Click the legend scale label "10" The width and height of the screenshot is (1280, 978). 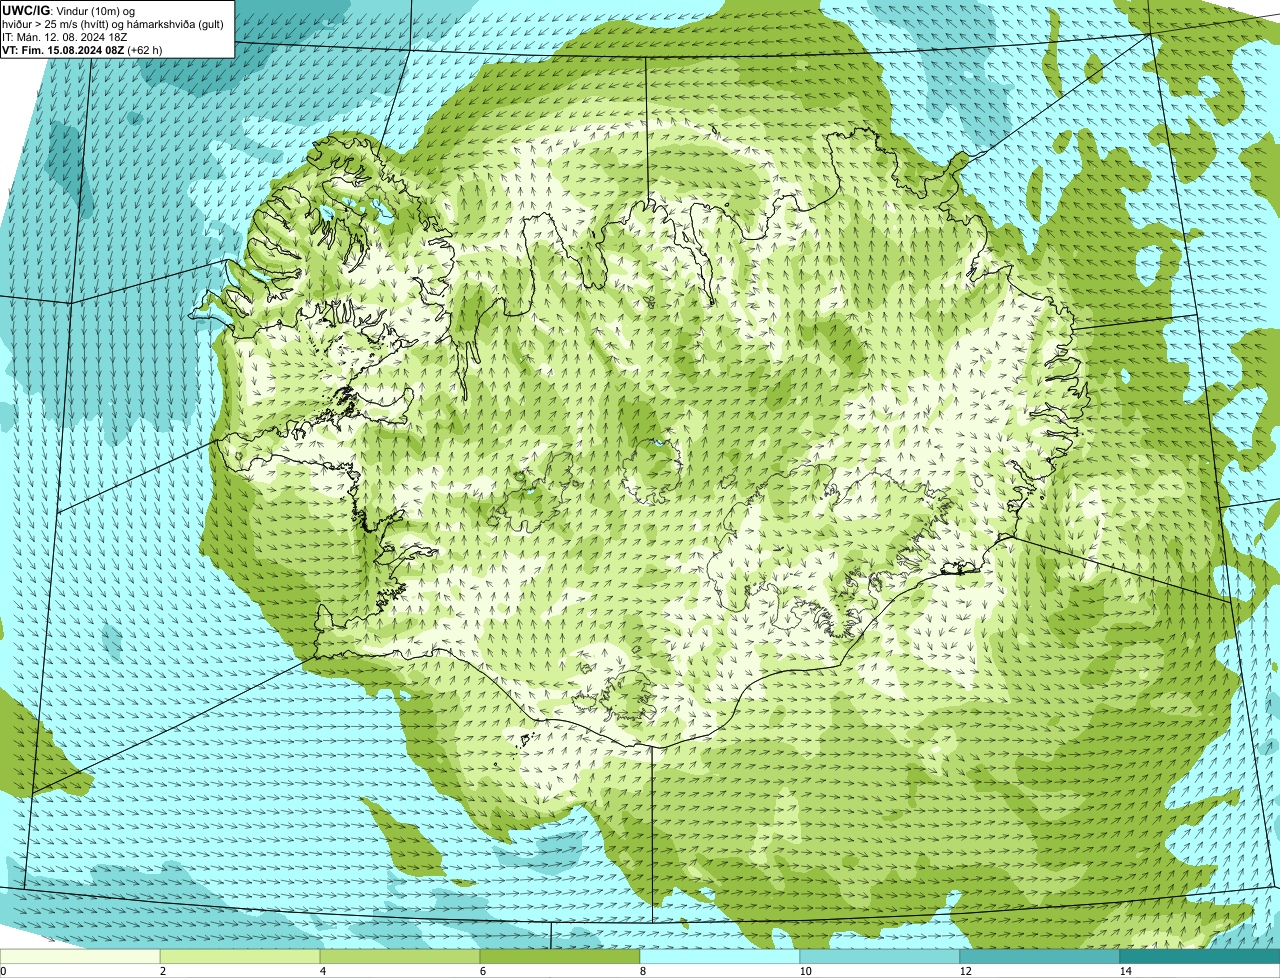(x=805, y=971)
